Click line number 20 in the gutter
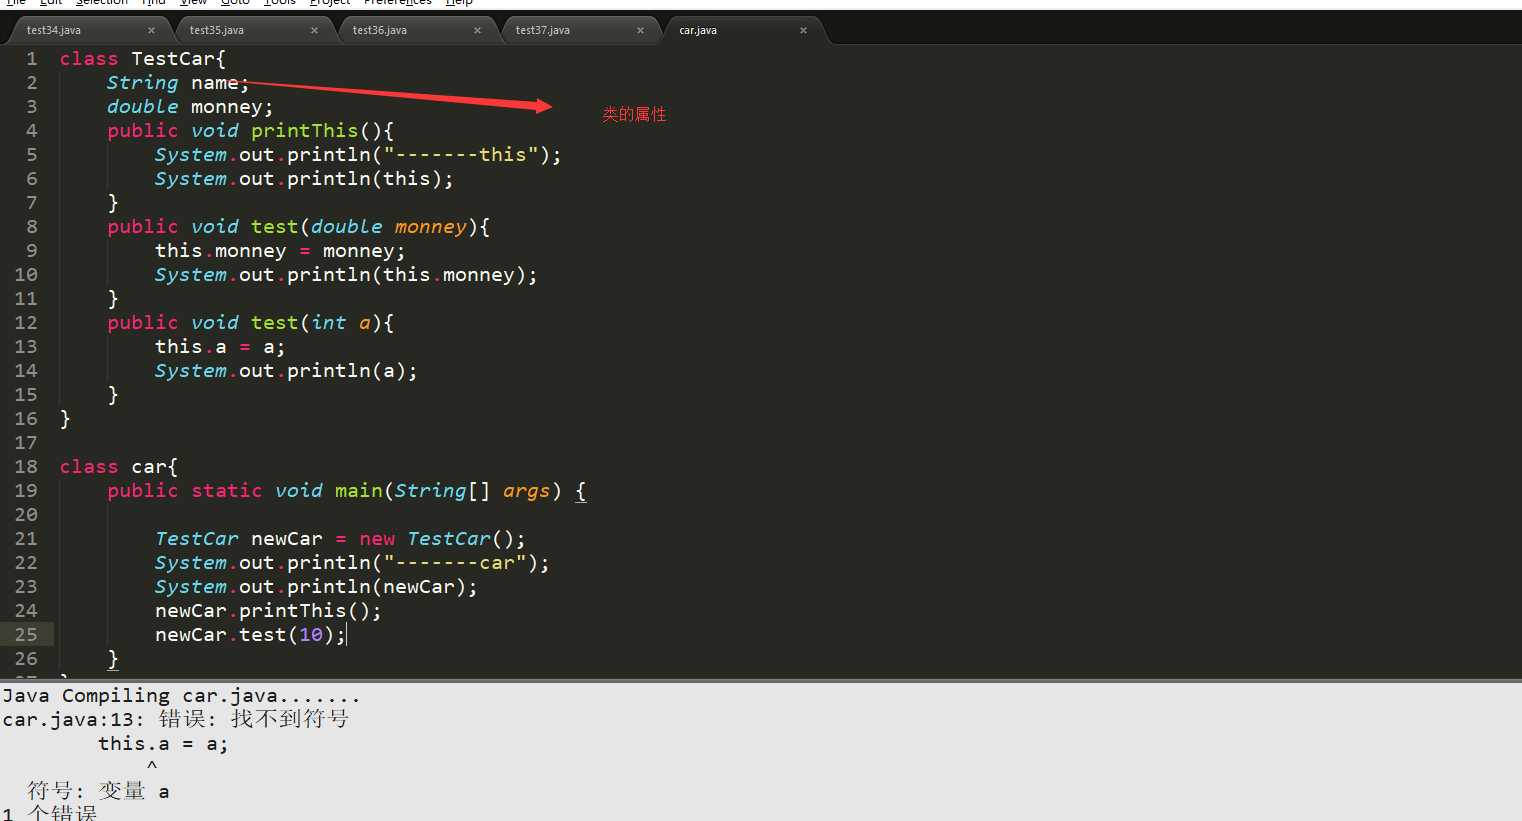The width and height of the screenshot is (1522, 821). (x=26, y=515)
